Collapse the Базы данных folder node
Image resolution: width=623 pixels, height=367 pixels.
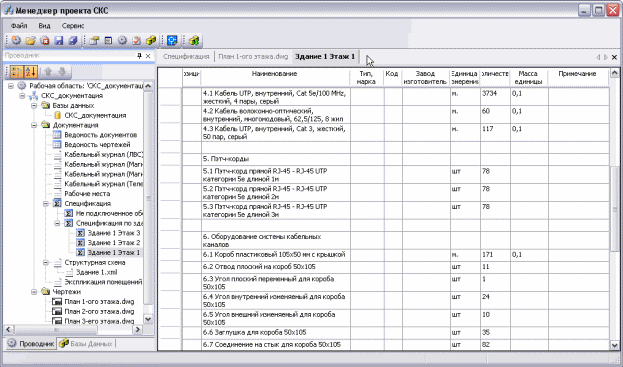click(34, 106)
